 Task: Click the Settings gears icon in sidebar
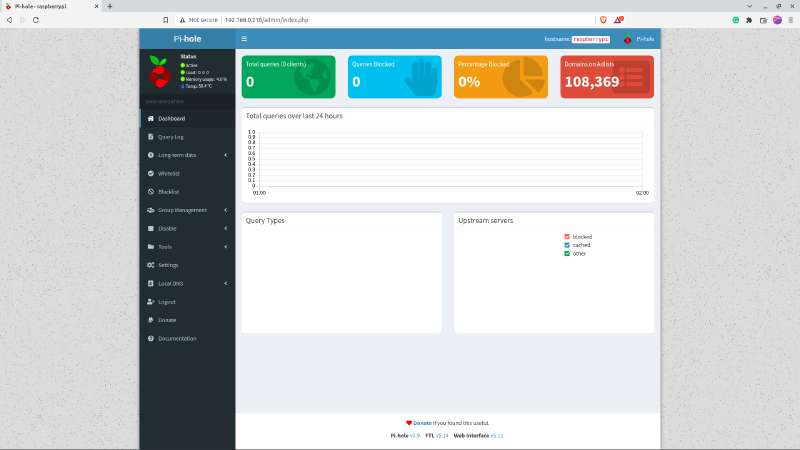[150, 265]
